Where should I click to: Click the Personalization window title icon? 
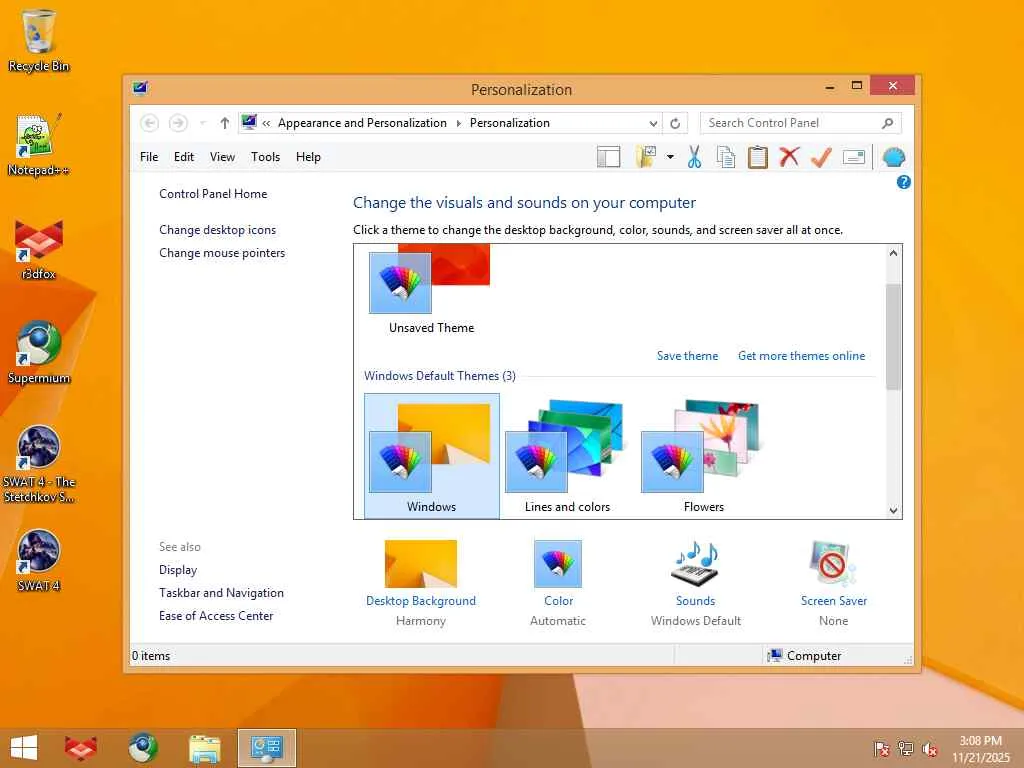[140, 89]
